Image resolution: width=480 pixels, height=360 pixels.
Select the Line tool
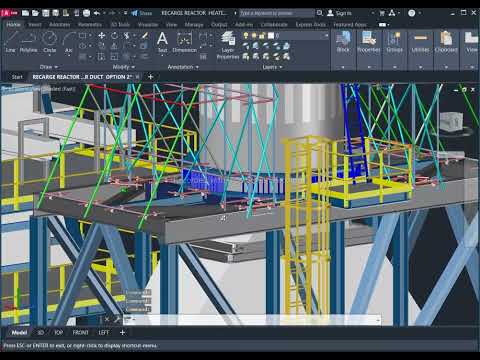click(x=10, y=42)
